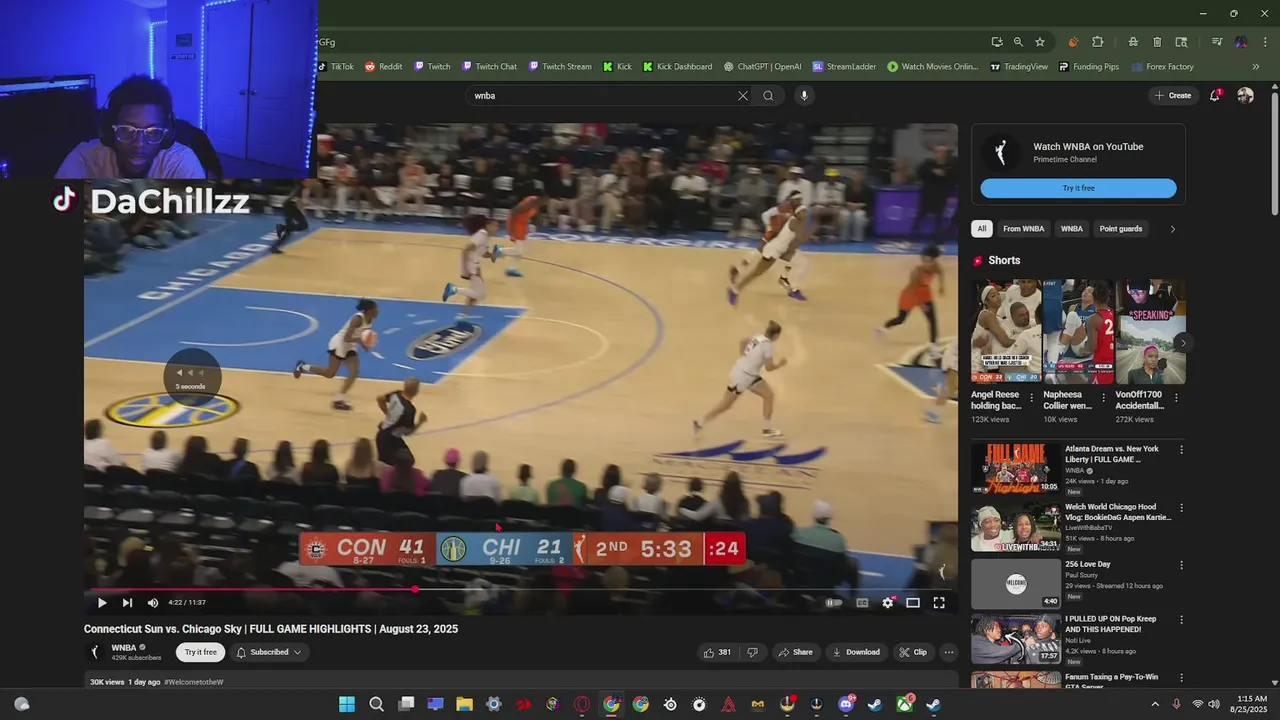Select the From WNBA filter chip
This screenshot has height=720, width=1280.
tap(1023, 229)
